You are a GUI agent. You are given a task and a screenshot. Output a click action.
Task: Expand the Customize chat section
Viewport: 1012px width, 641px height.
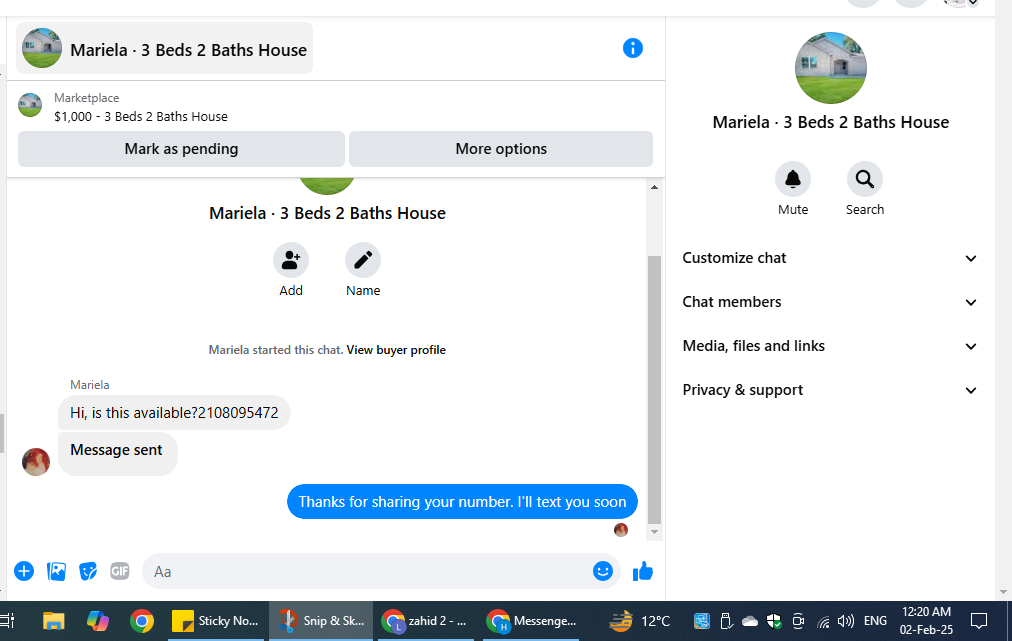click(829, 258)
